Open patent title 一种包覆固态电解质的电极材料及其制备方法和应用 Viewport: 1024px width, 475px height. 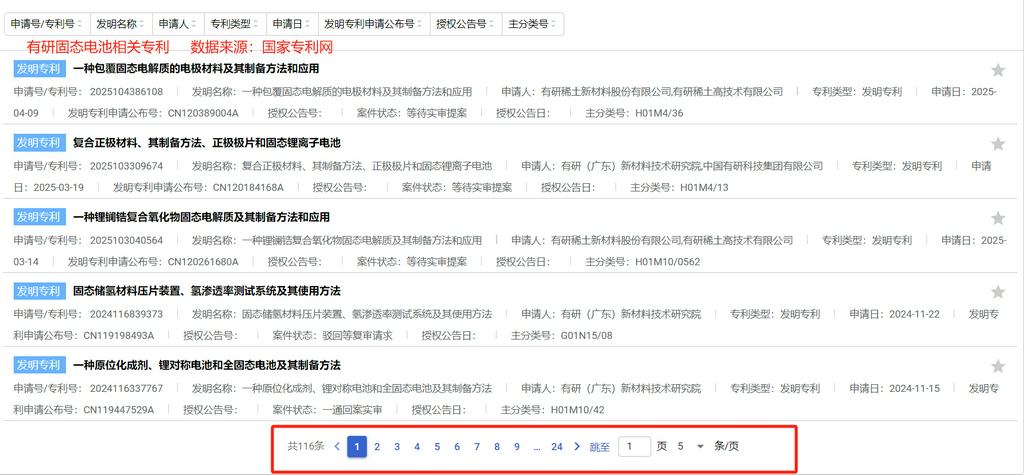tap(196, 69)
